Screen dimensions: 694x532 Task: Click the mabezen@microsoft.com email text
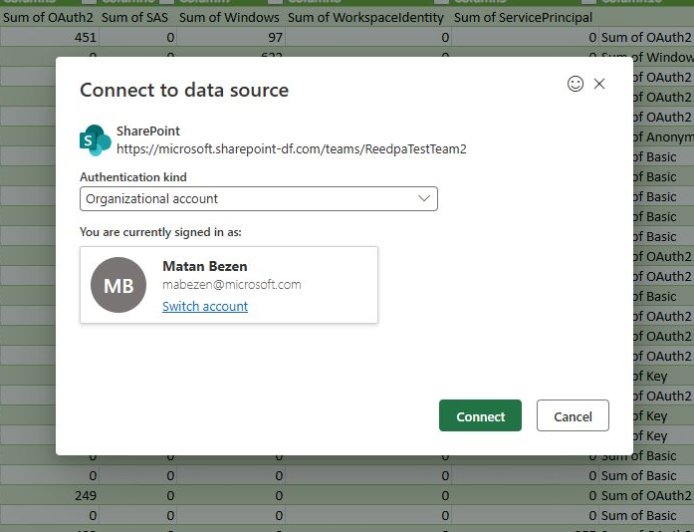click(232, 285)
